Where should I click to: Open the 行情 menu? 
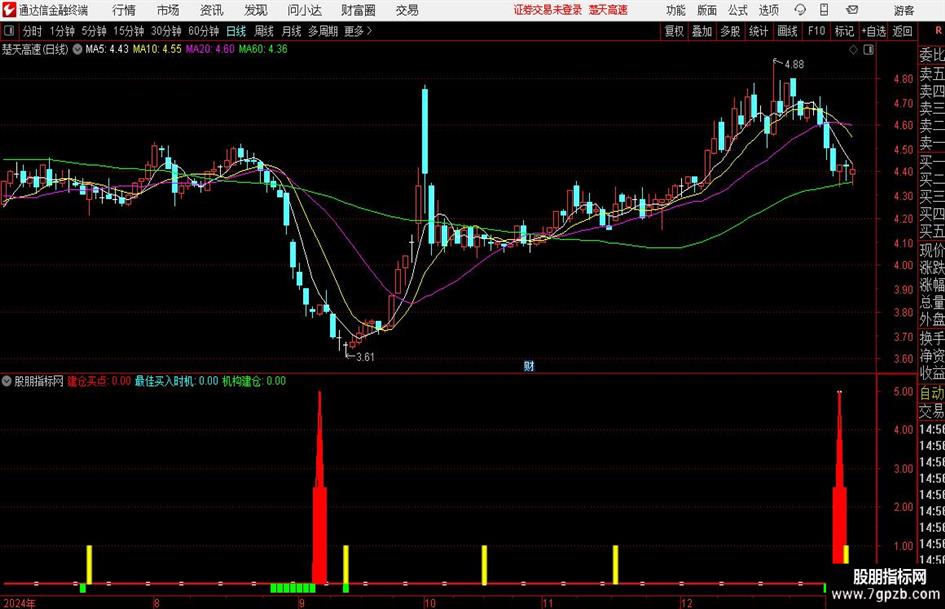[124, 10]
